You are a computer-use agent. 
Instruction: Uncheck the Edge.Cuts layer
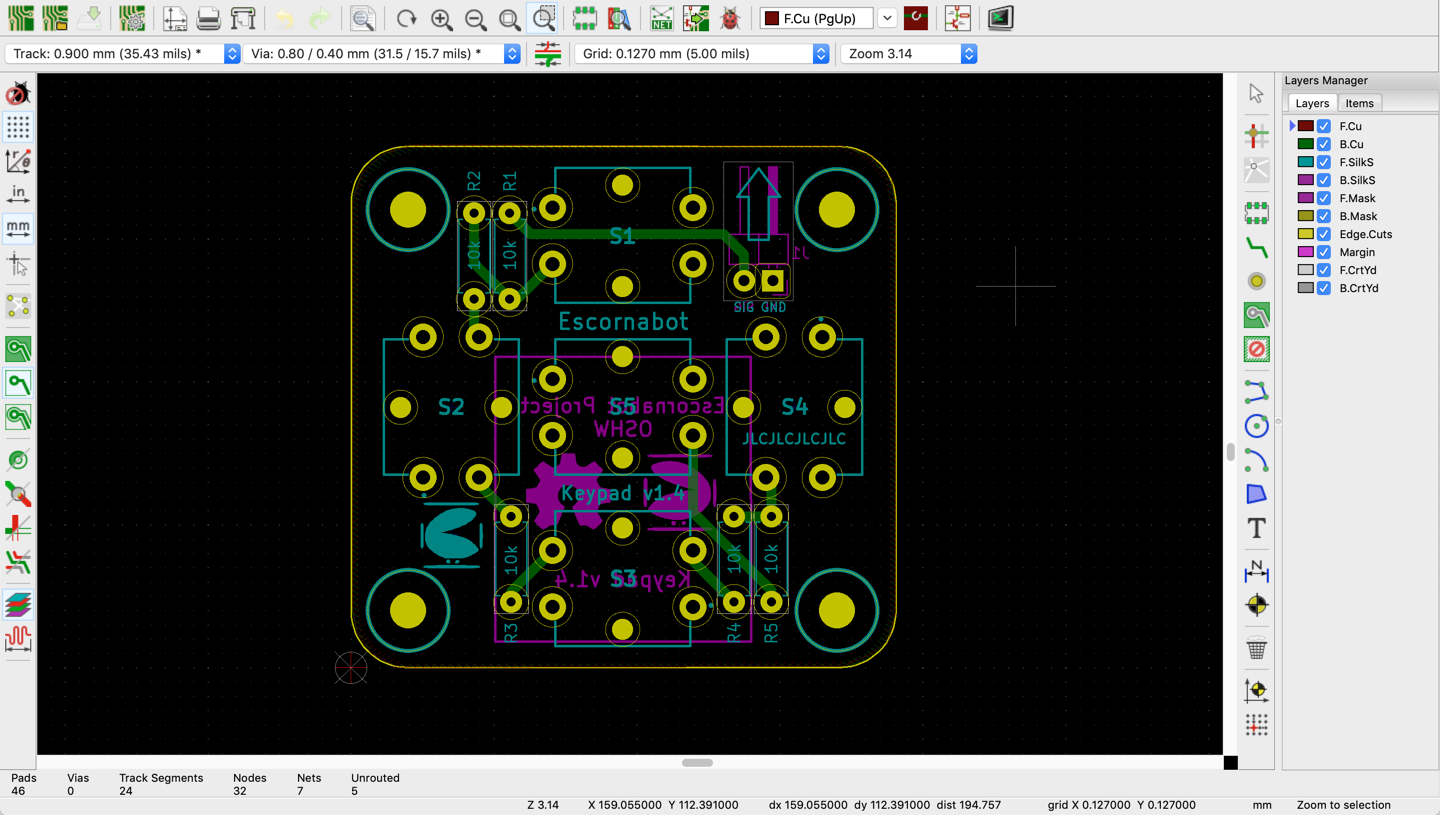click(1324, 234)
